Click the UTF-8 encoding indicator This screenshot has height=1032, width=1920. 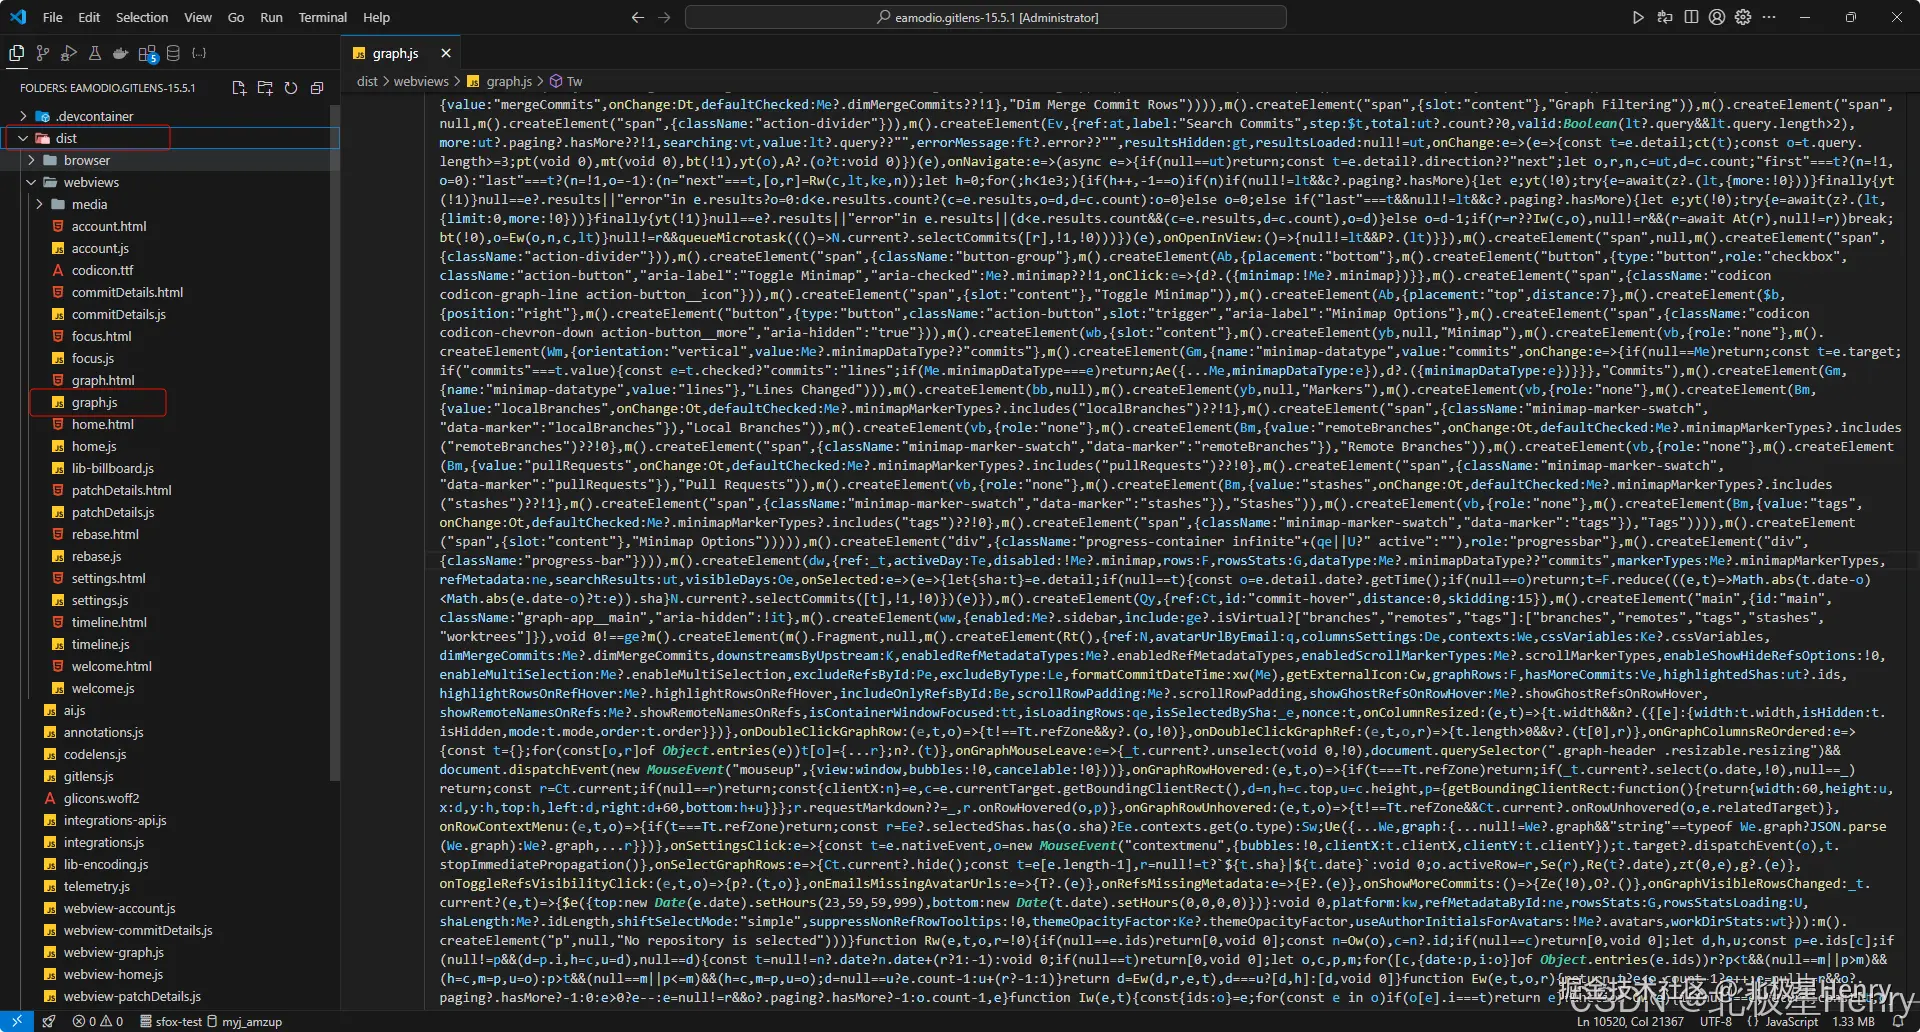tap(1716, 1021)
